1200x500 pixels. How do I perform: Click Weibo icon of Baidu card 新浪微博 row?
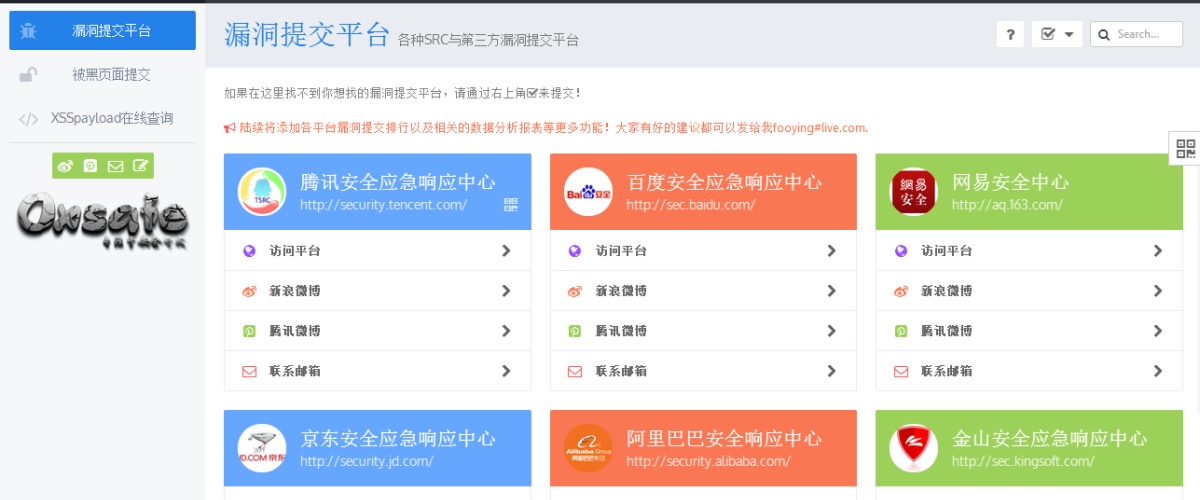tap(575, 291)
